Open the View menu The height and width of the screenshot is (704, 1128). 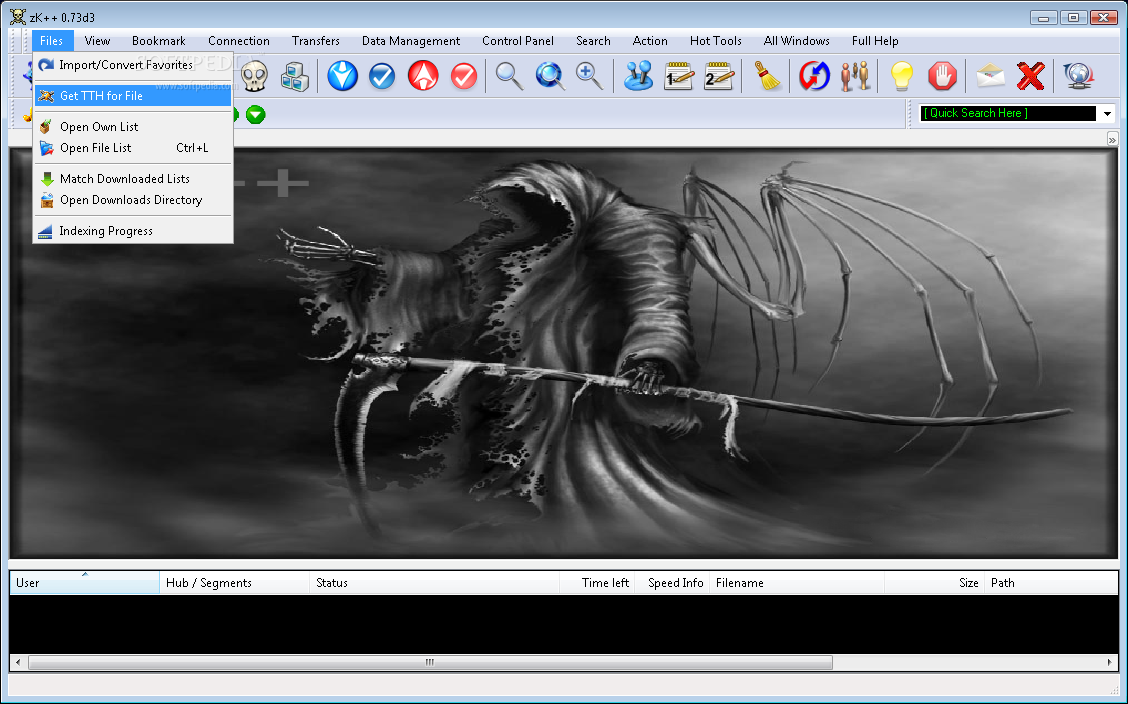pyautogui.click(x=97, y=41)
